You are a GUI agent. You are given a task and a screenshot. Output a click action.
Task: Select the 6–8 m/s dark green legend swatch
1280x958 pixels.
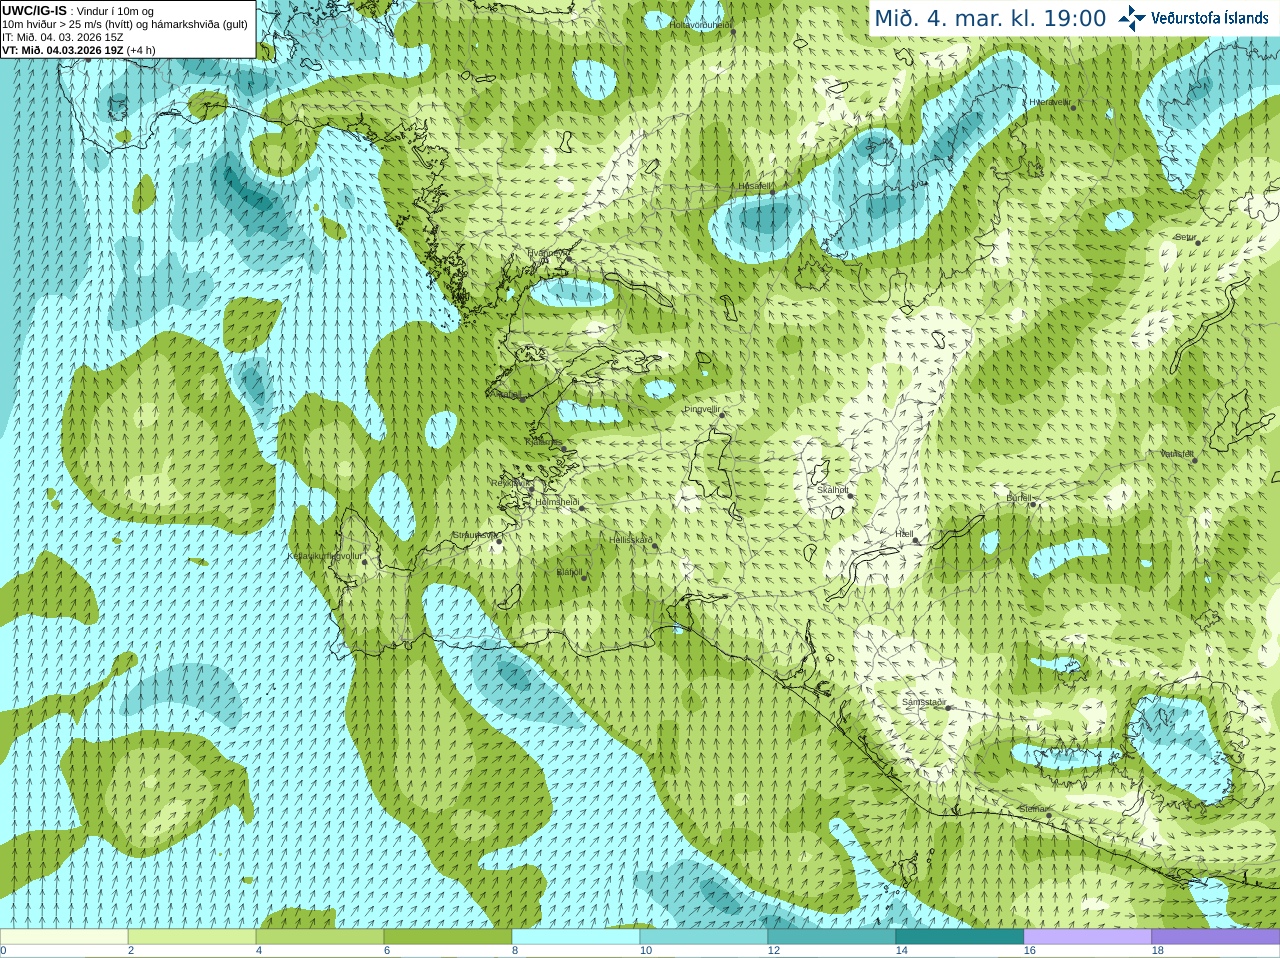pos(448,937)
